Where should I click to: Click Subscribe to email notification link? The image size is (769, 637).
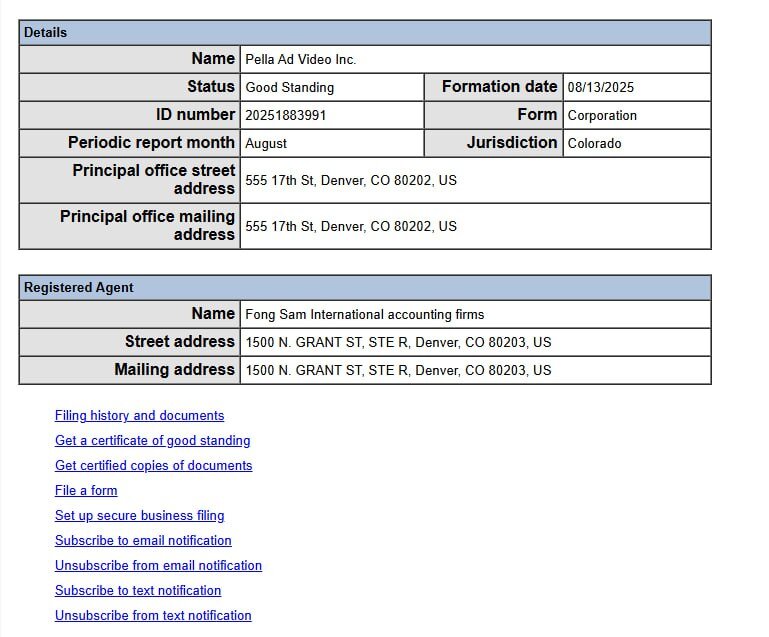click(143, 541)
